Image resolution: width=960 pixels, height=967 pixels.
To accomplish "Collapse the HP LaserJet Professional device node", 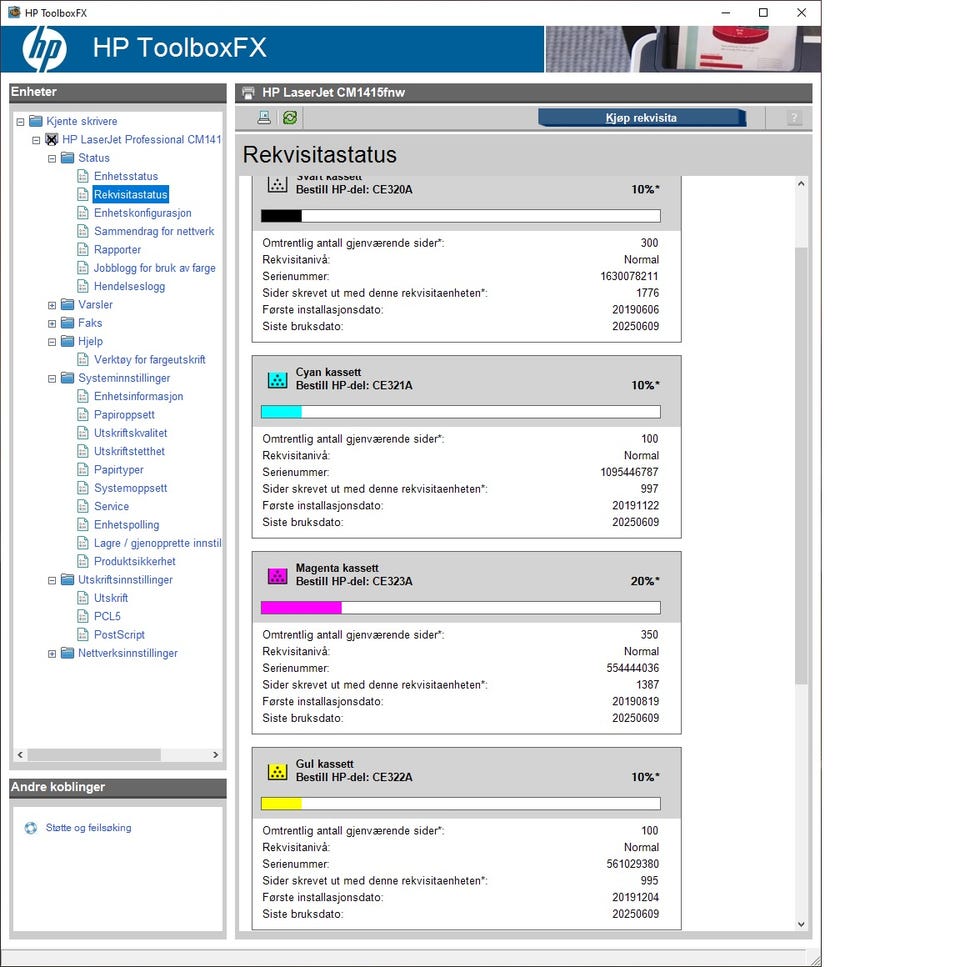I will coord(36,140).
